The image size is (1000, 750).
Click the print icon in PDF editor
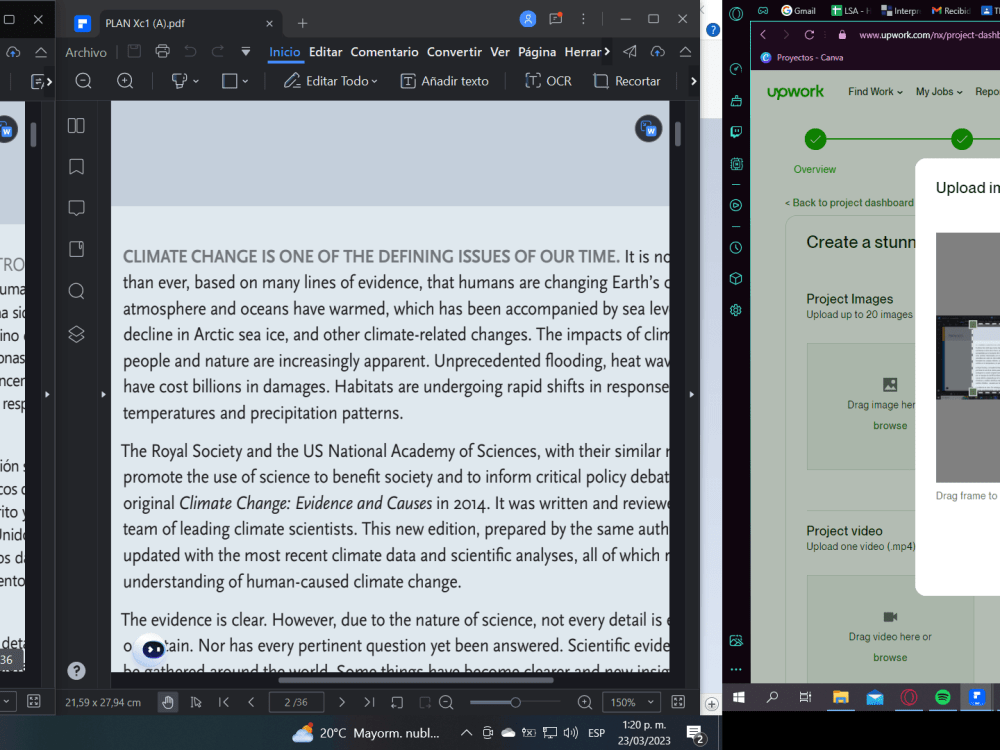pyautogui.click(x=163, y=52)
